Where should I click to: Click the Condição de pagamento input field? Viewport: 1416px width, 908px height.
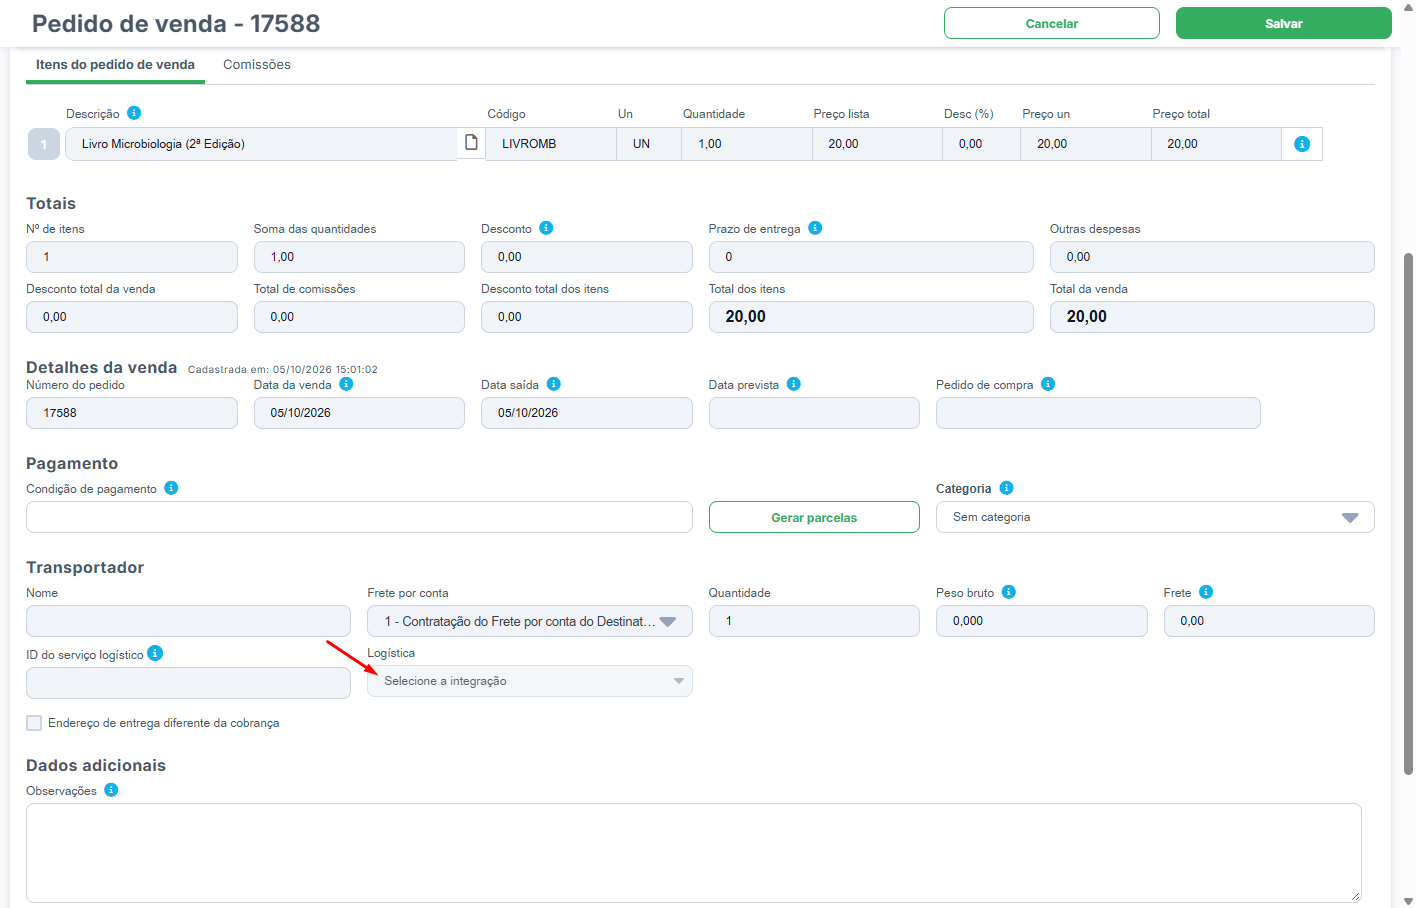(359, 517)
